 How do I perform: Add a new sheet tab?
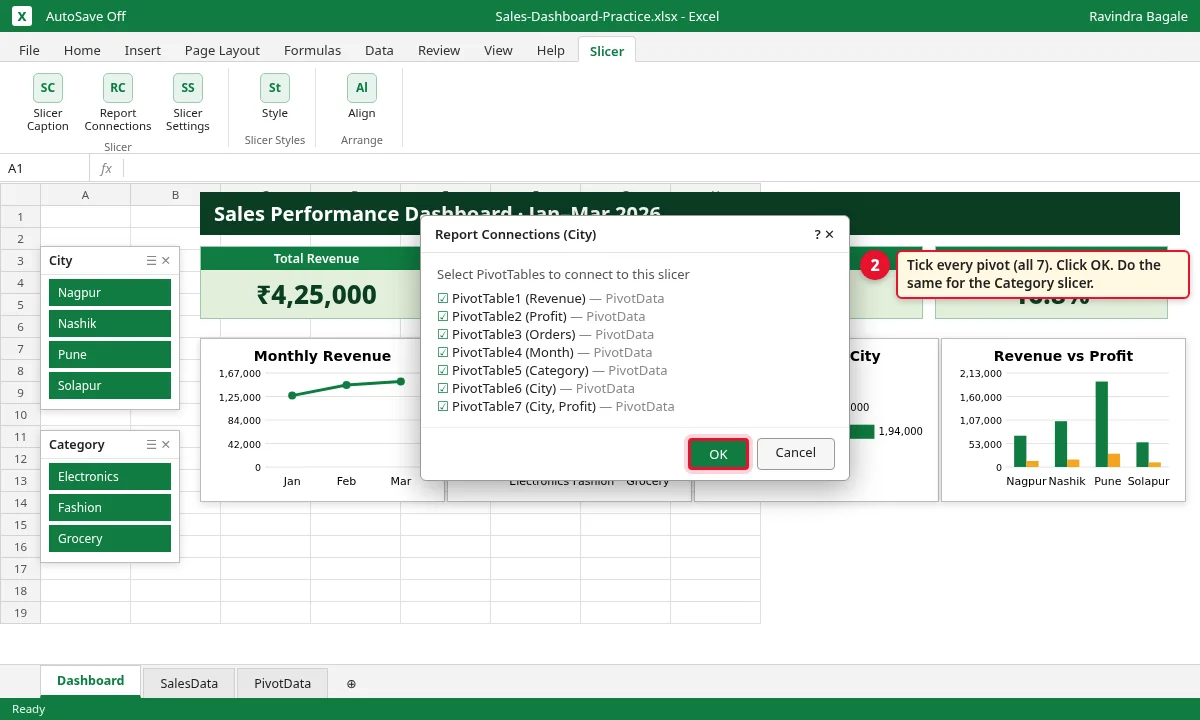click(351, 684)
